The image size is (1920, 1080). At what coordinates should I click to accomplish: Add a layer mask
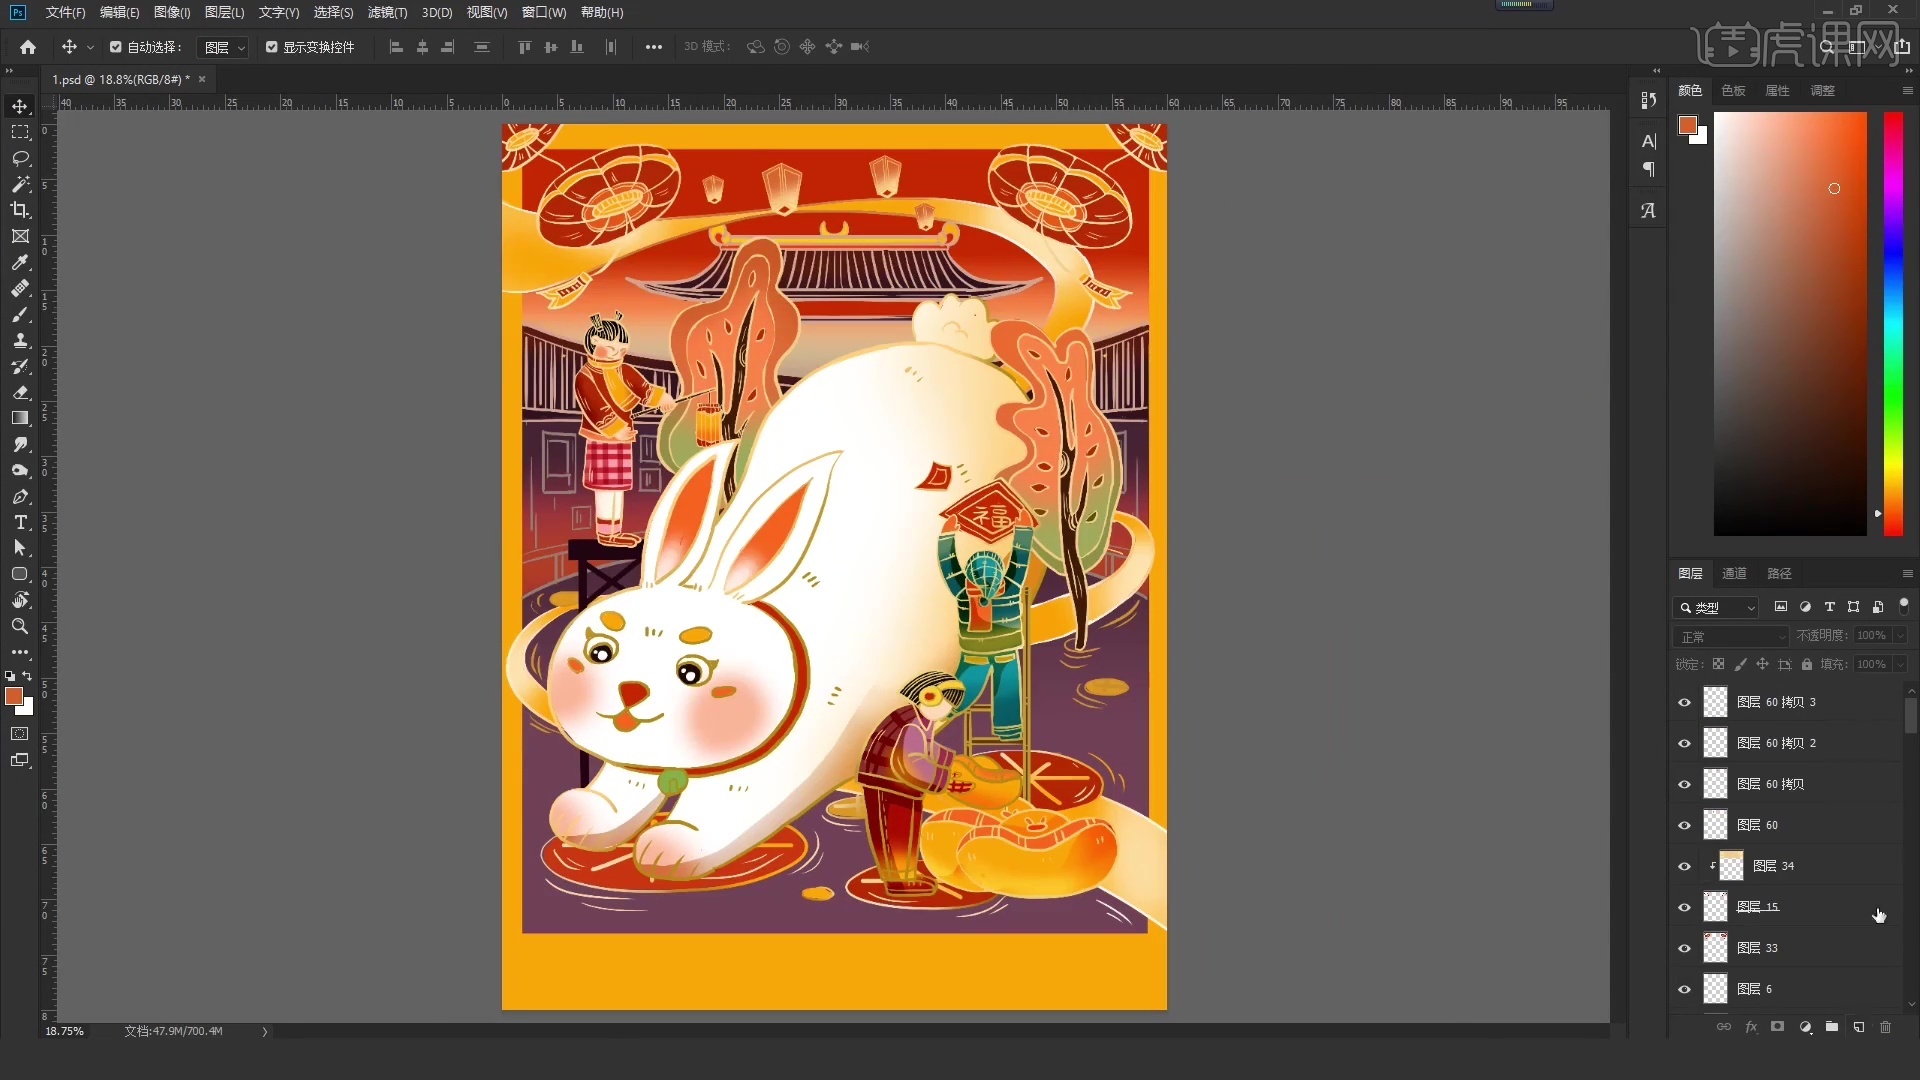tap(1777, 1027)
